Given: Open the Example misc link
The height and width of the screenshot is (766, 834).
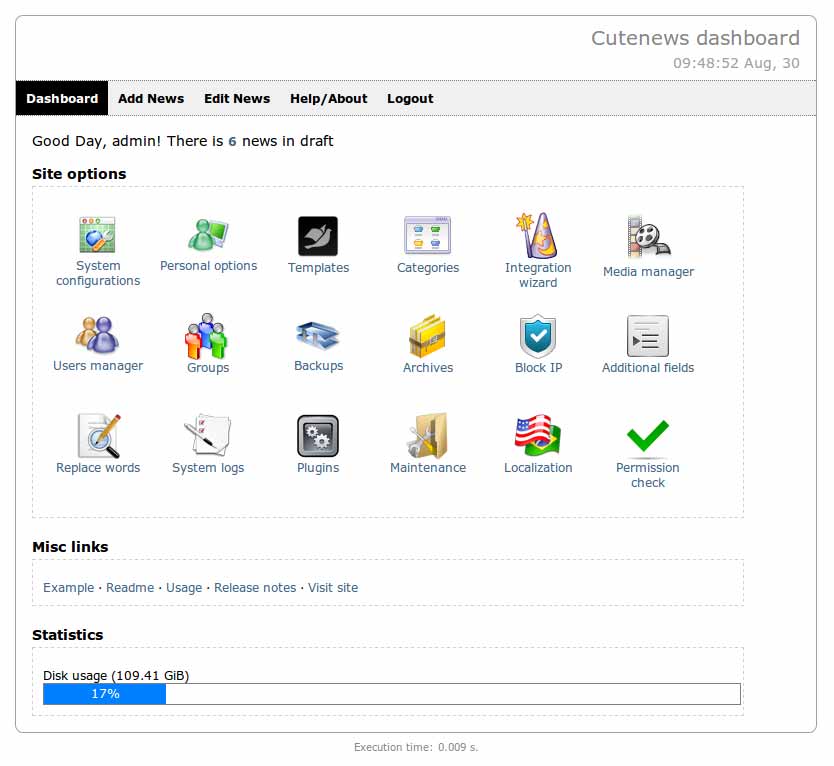Looking at the screenshot, I should [x=69, y=588].
